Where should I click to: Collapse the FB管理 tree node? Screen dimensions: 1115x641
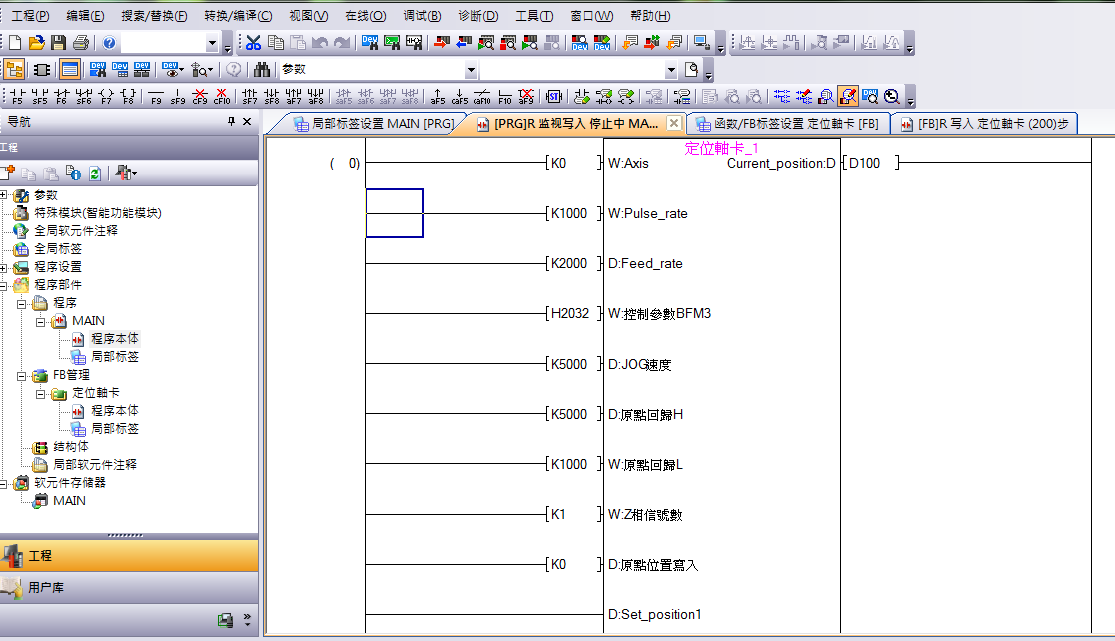[x=23, y=375]
